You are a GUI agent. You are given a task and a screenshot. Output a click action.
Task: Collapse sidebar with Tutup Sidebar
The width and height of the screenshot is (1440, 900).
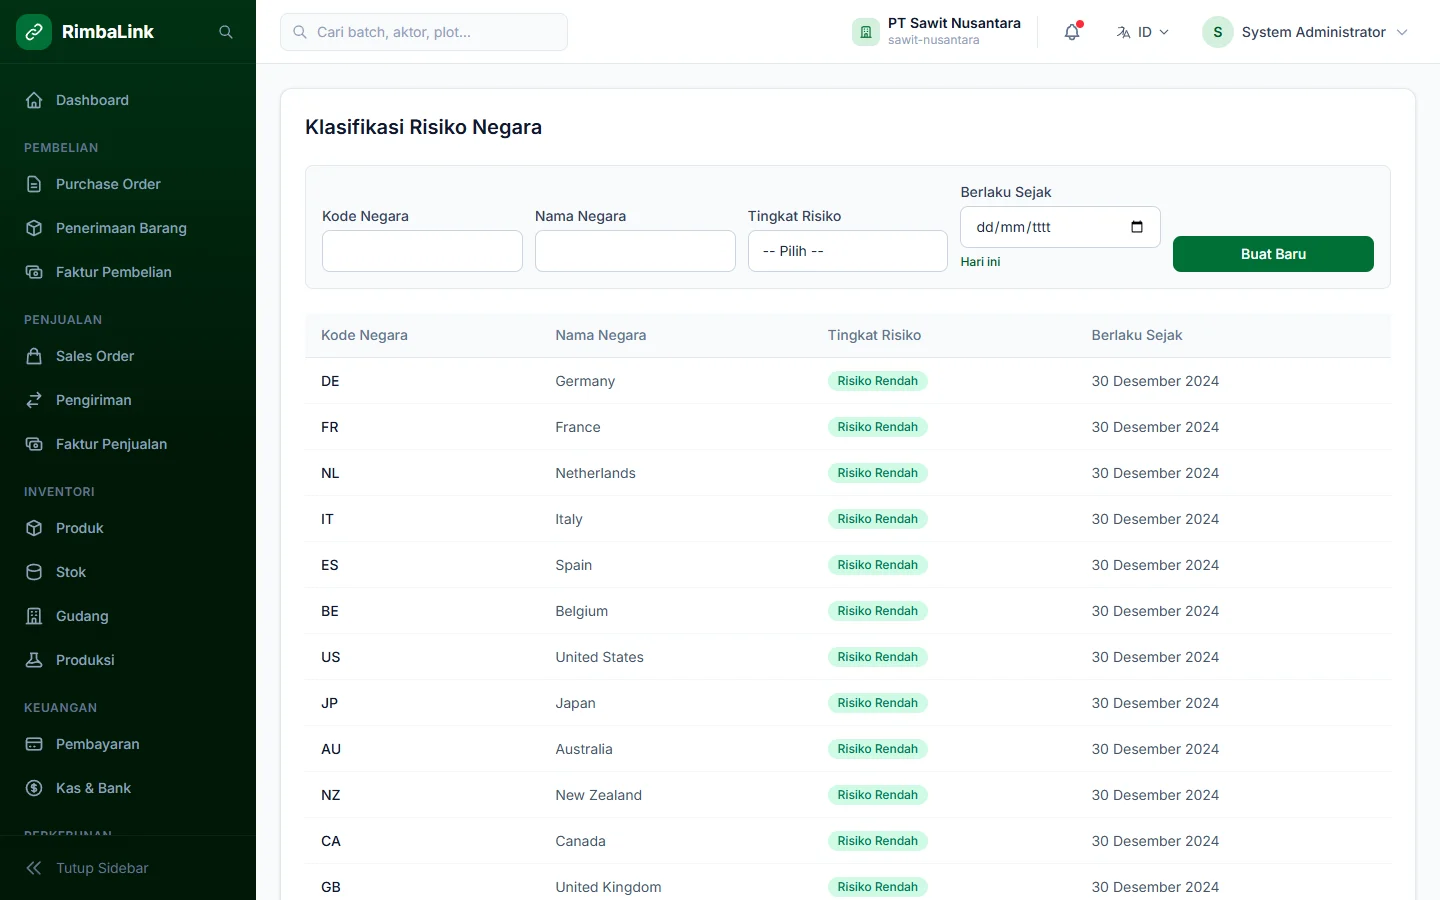pos(128,868)
